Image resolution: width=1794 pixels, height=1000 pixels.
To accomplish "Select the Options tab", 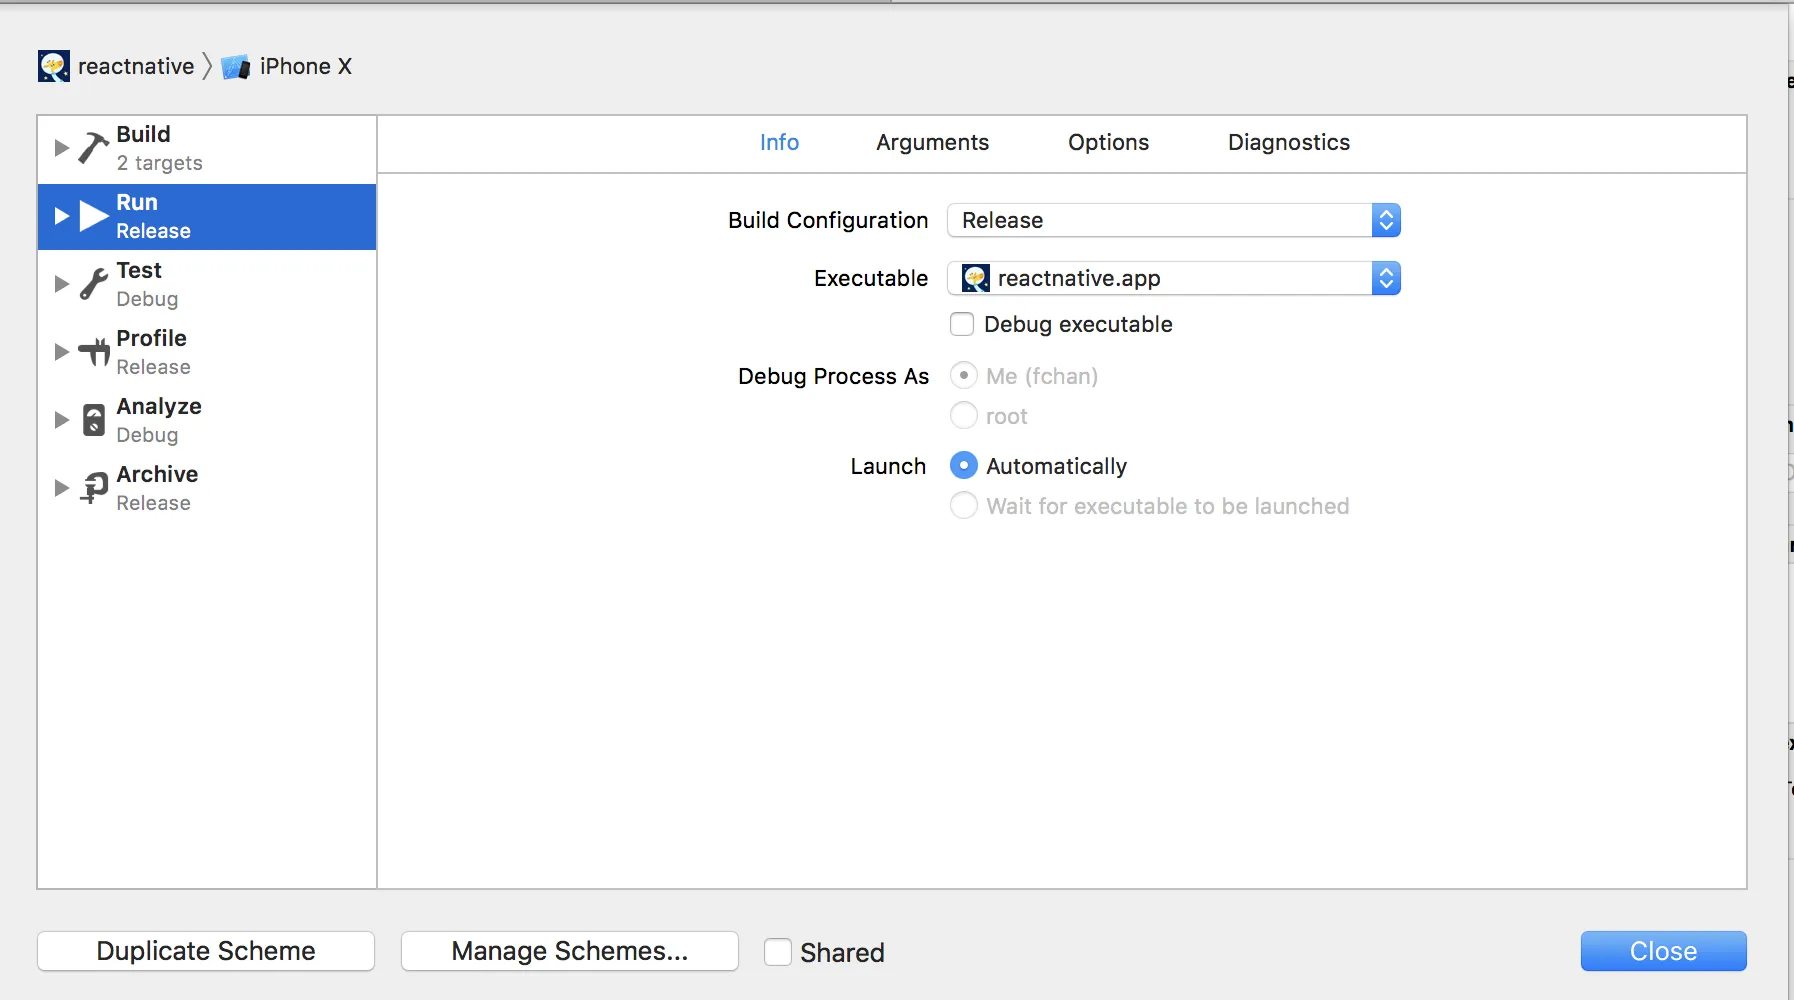I will pos(1108,143).
